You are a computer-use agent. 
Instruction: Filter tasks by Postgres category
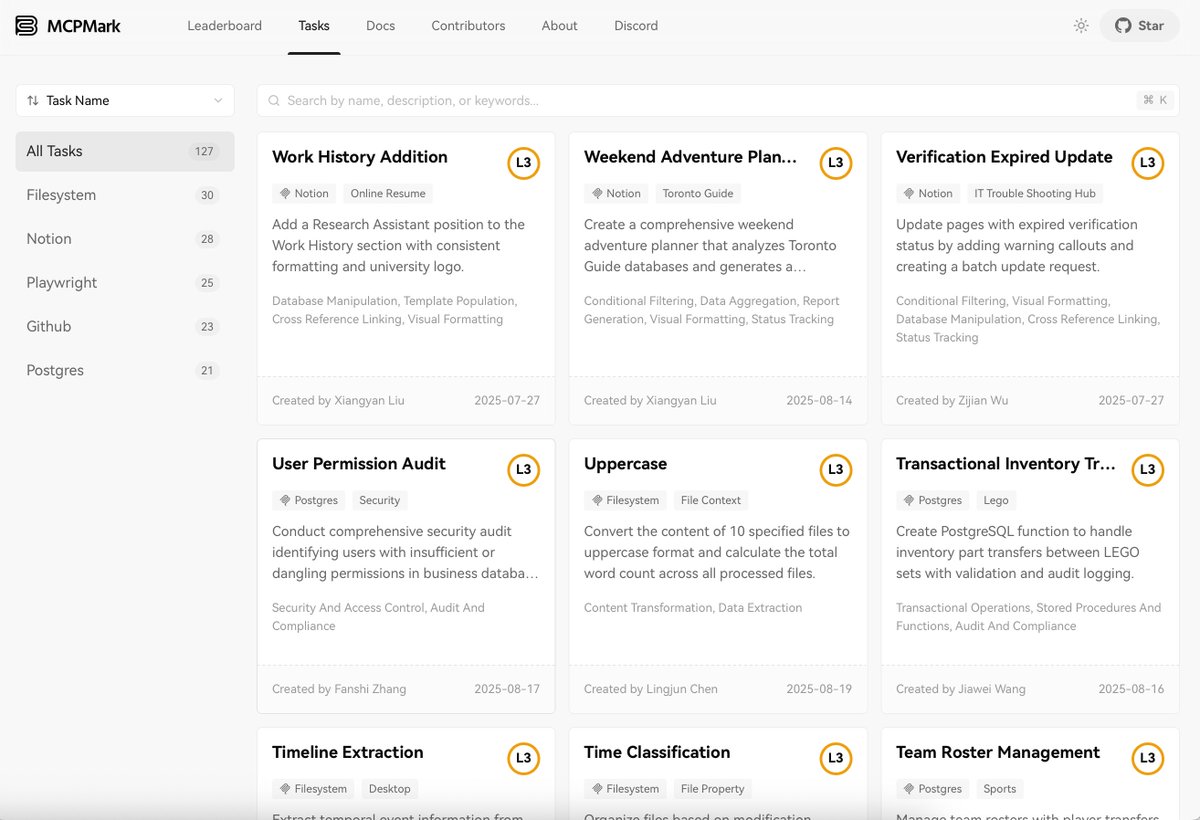125,371
